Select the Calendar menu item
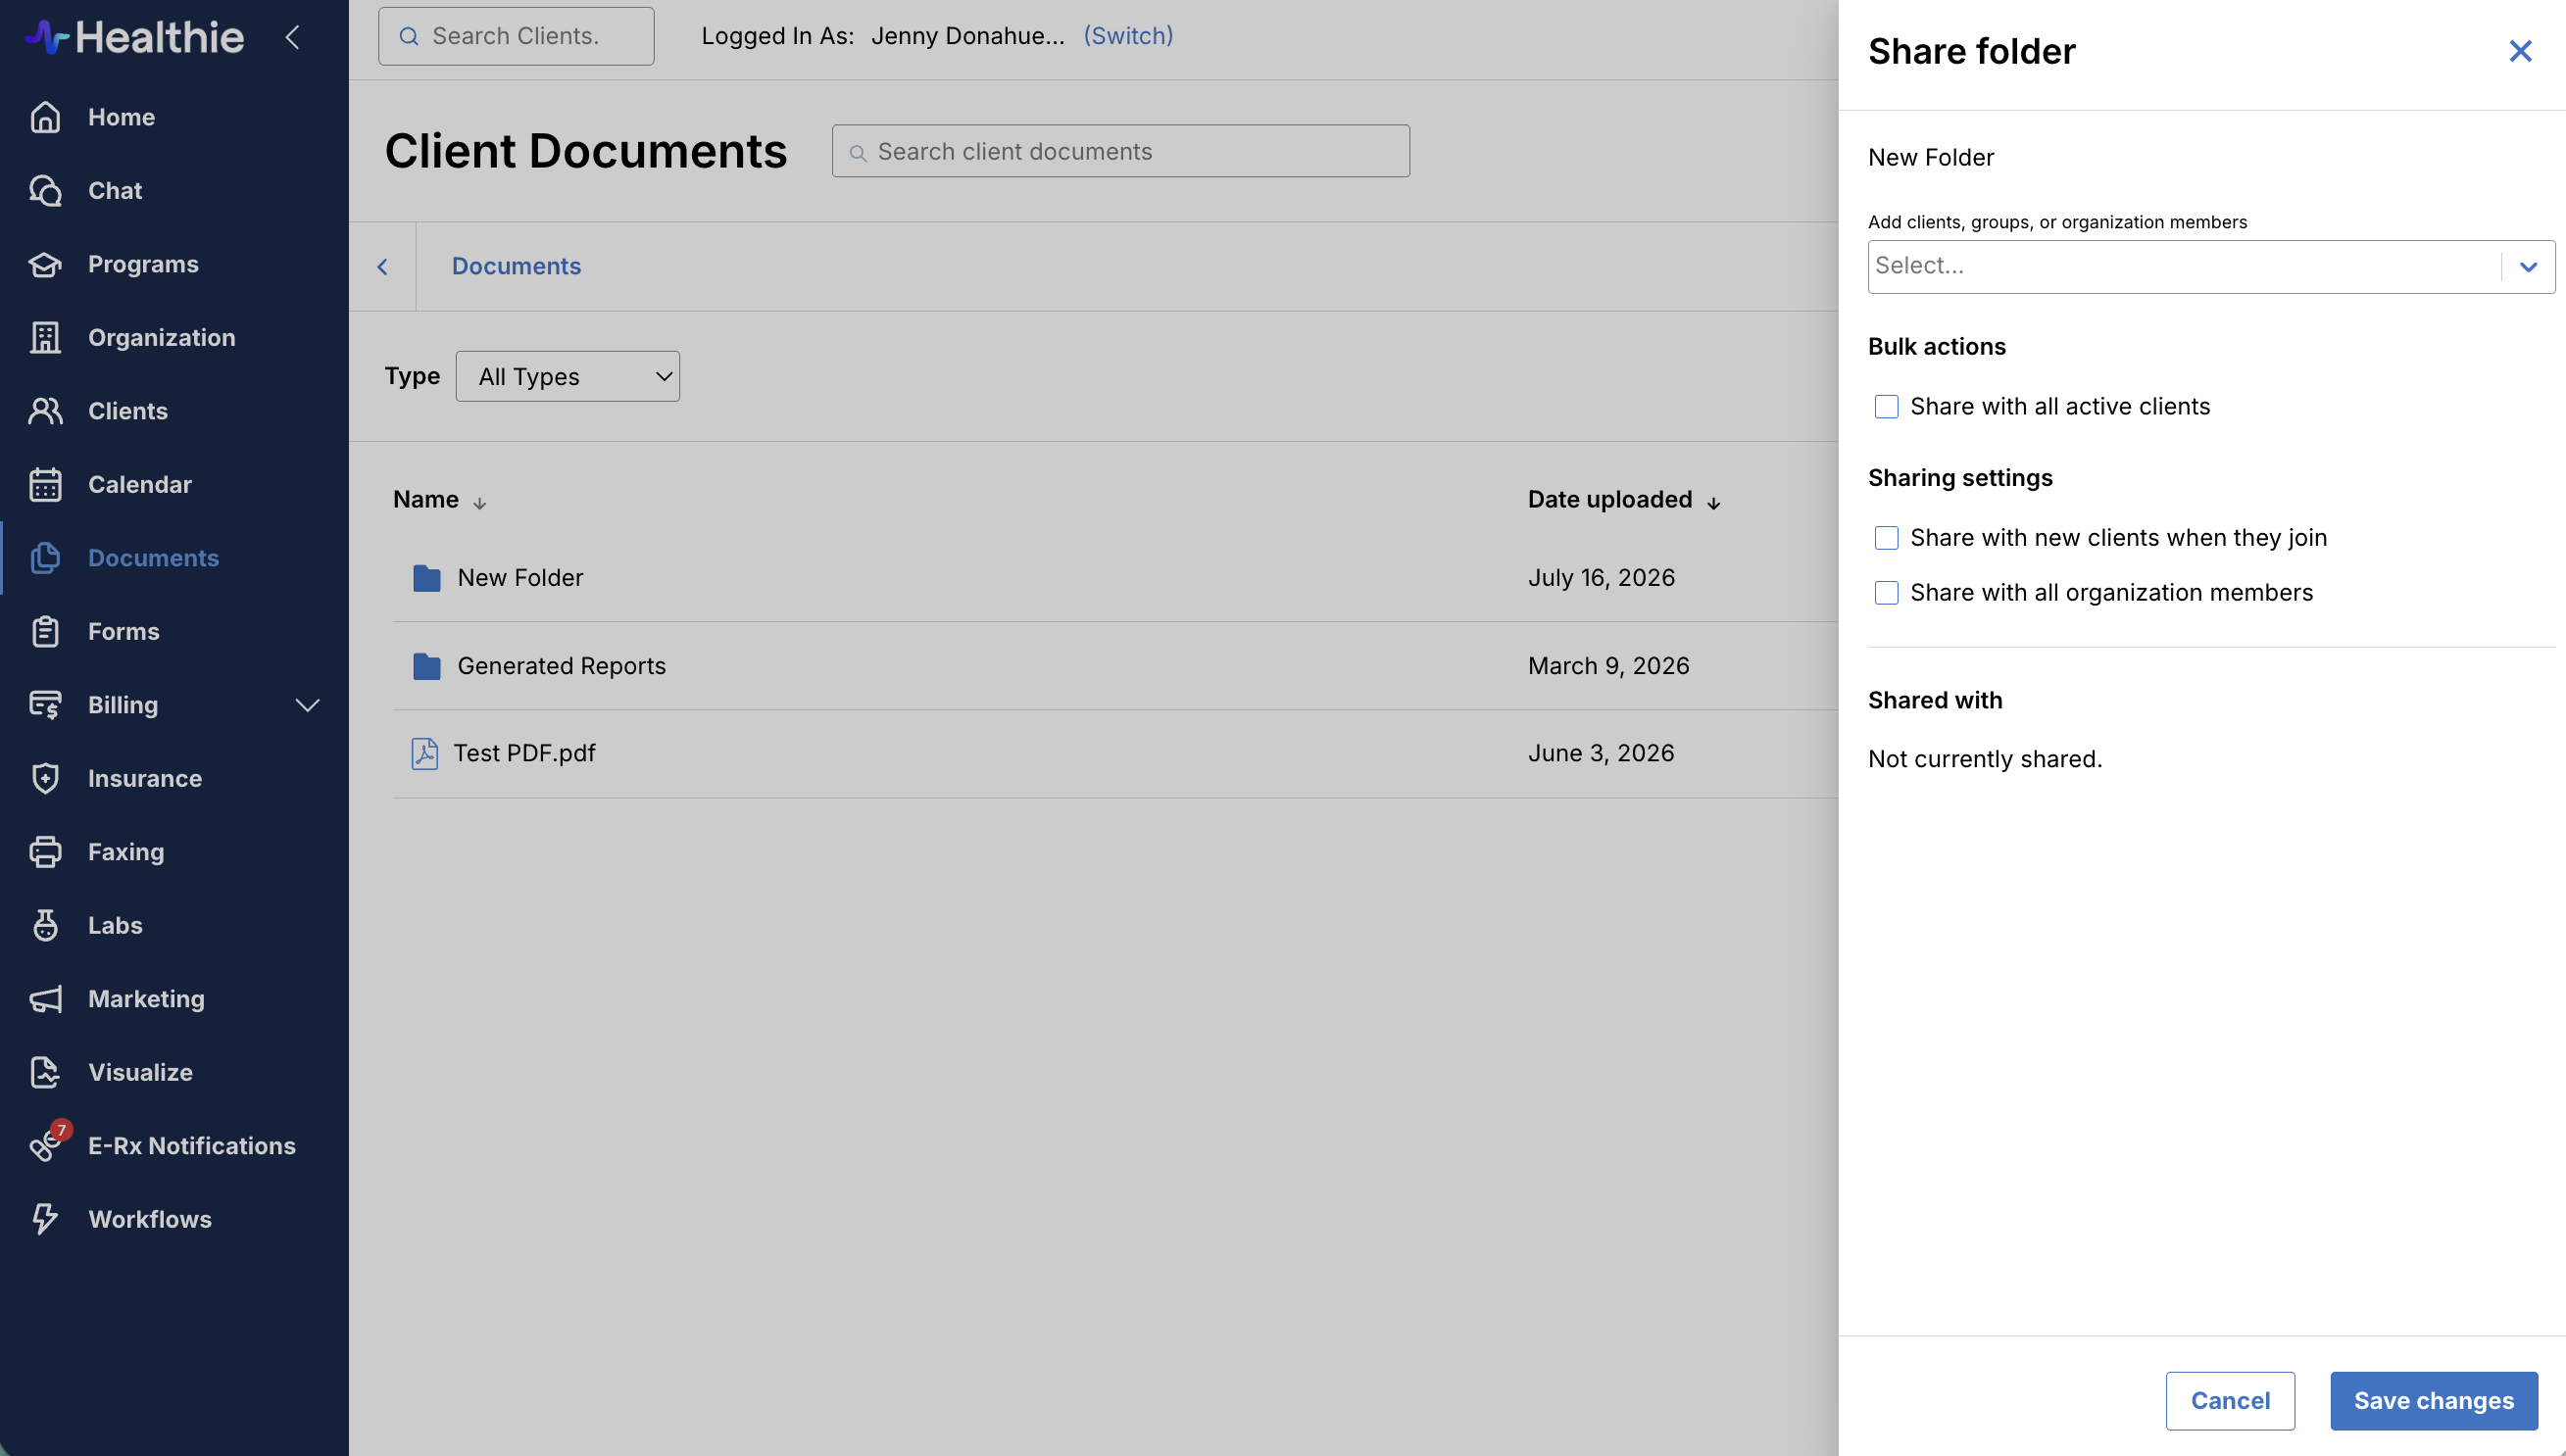Viewport: 2566px width, 1456px height. click(x=140, y=484)
